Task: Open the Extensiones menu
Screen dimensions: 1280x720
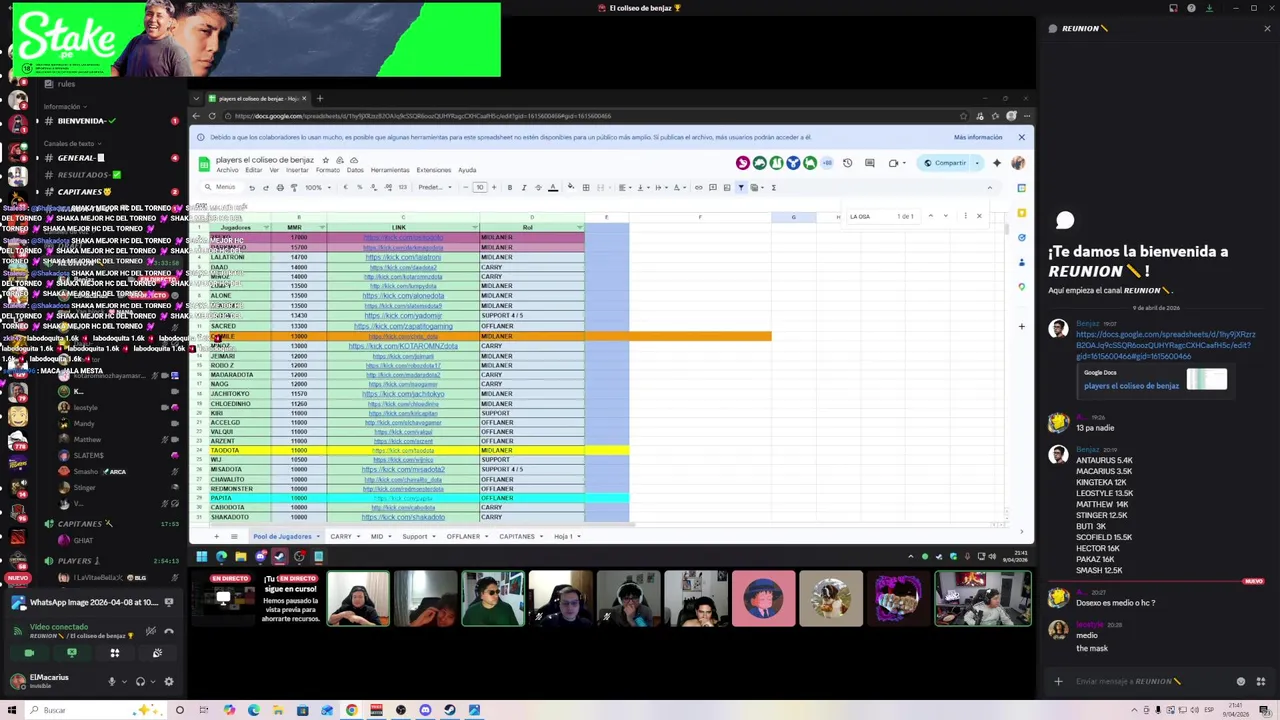Action: coord(434,170)
